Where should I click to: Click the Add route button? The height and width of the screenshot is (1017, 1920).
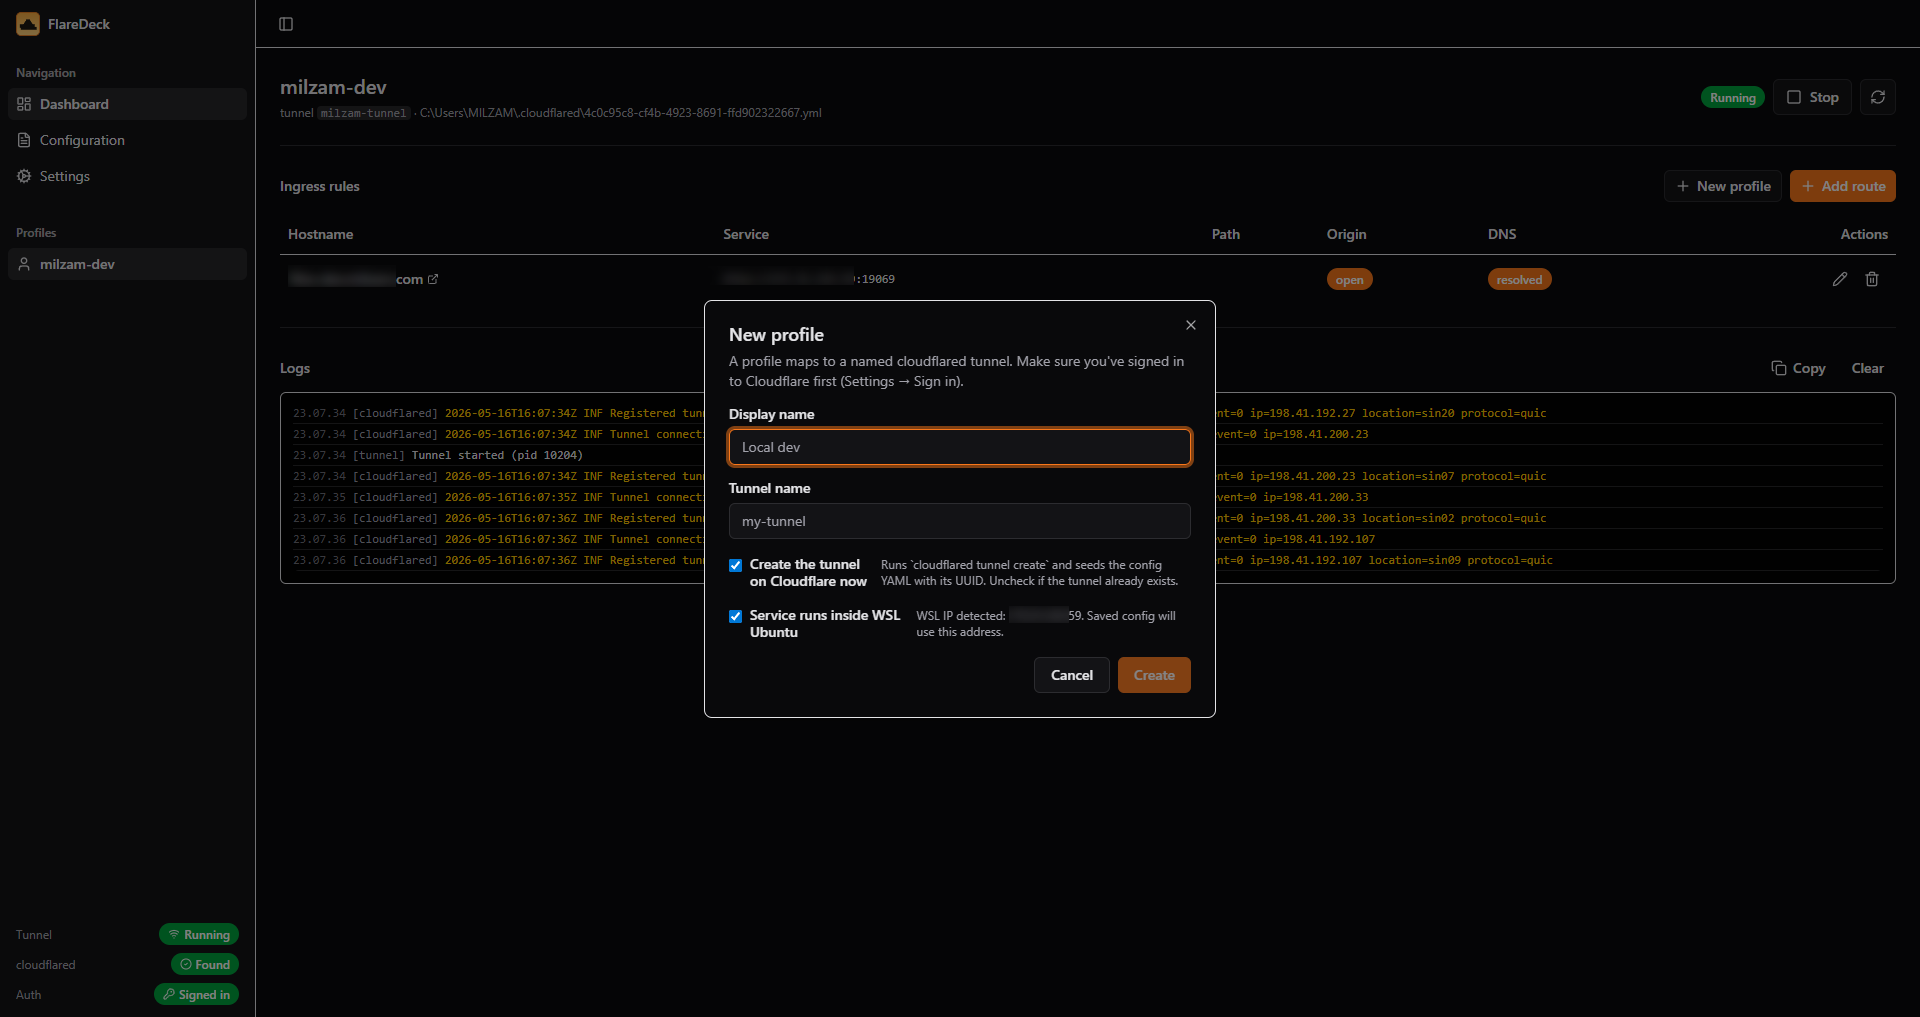(x=1843, y=186)
